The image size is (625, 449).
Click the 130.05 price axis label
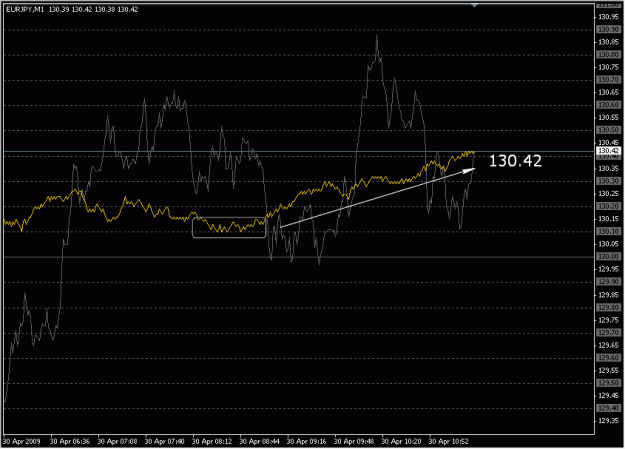[608, 244]
